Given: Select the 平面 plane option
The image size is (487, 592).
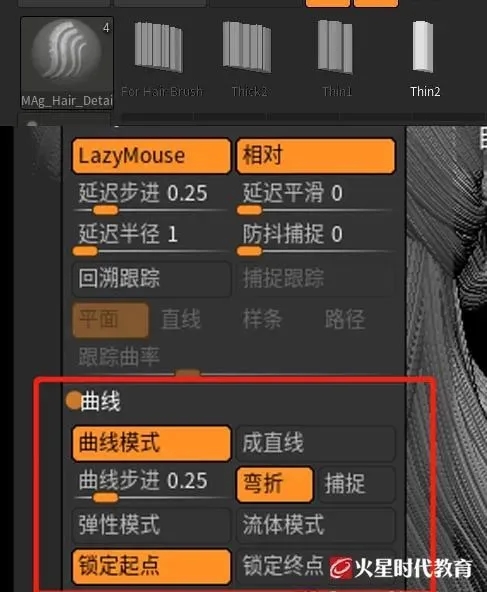Looking at the screenshot, I should 110,320.
